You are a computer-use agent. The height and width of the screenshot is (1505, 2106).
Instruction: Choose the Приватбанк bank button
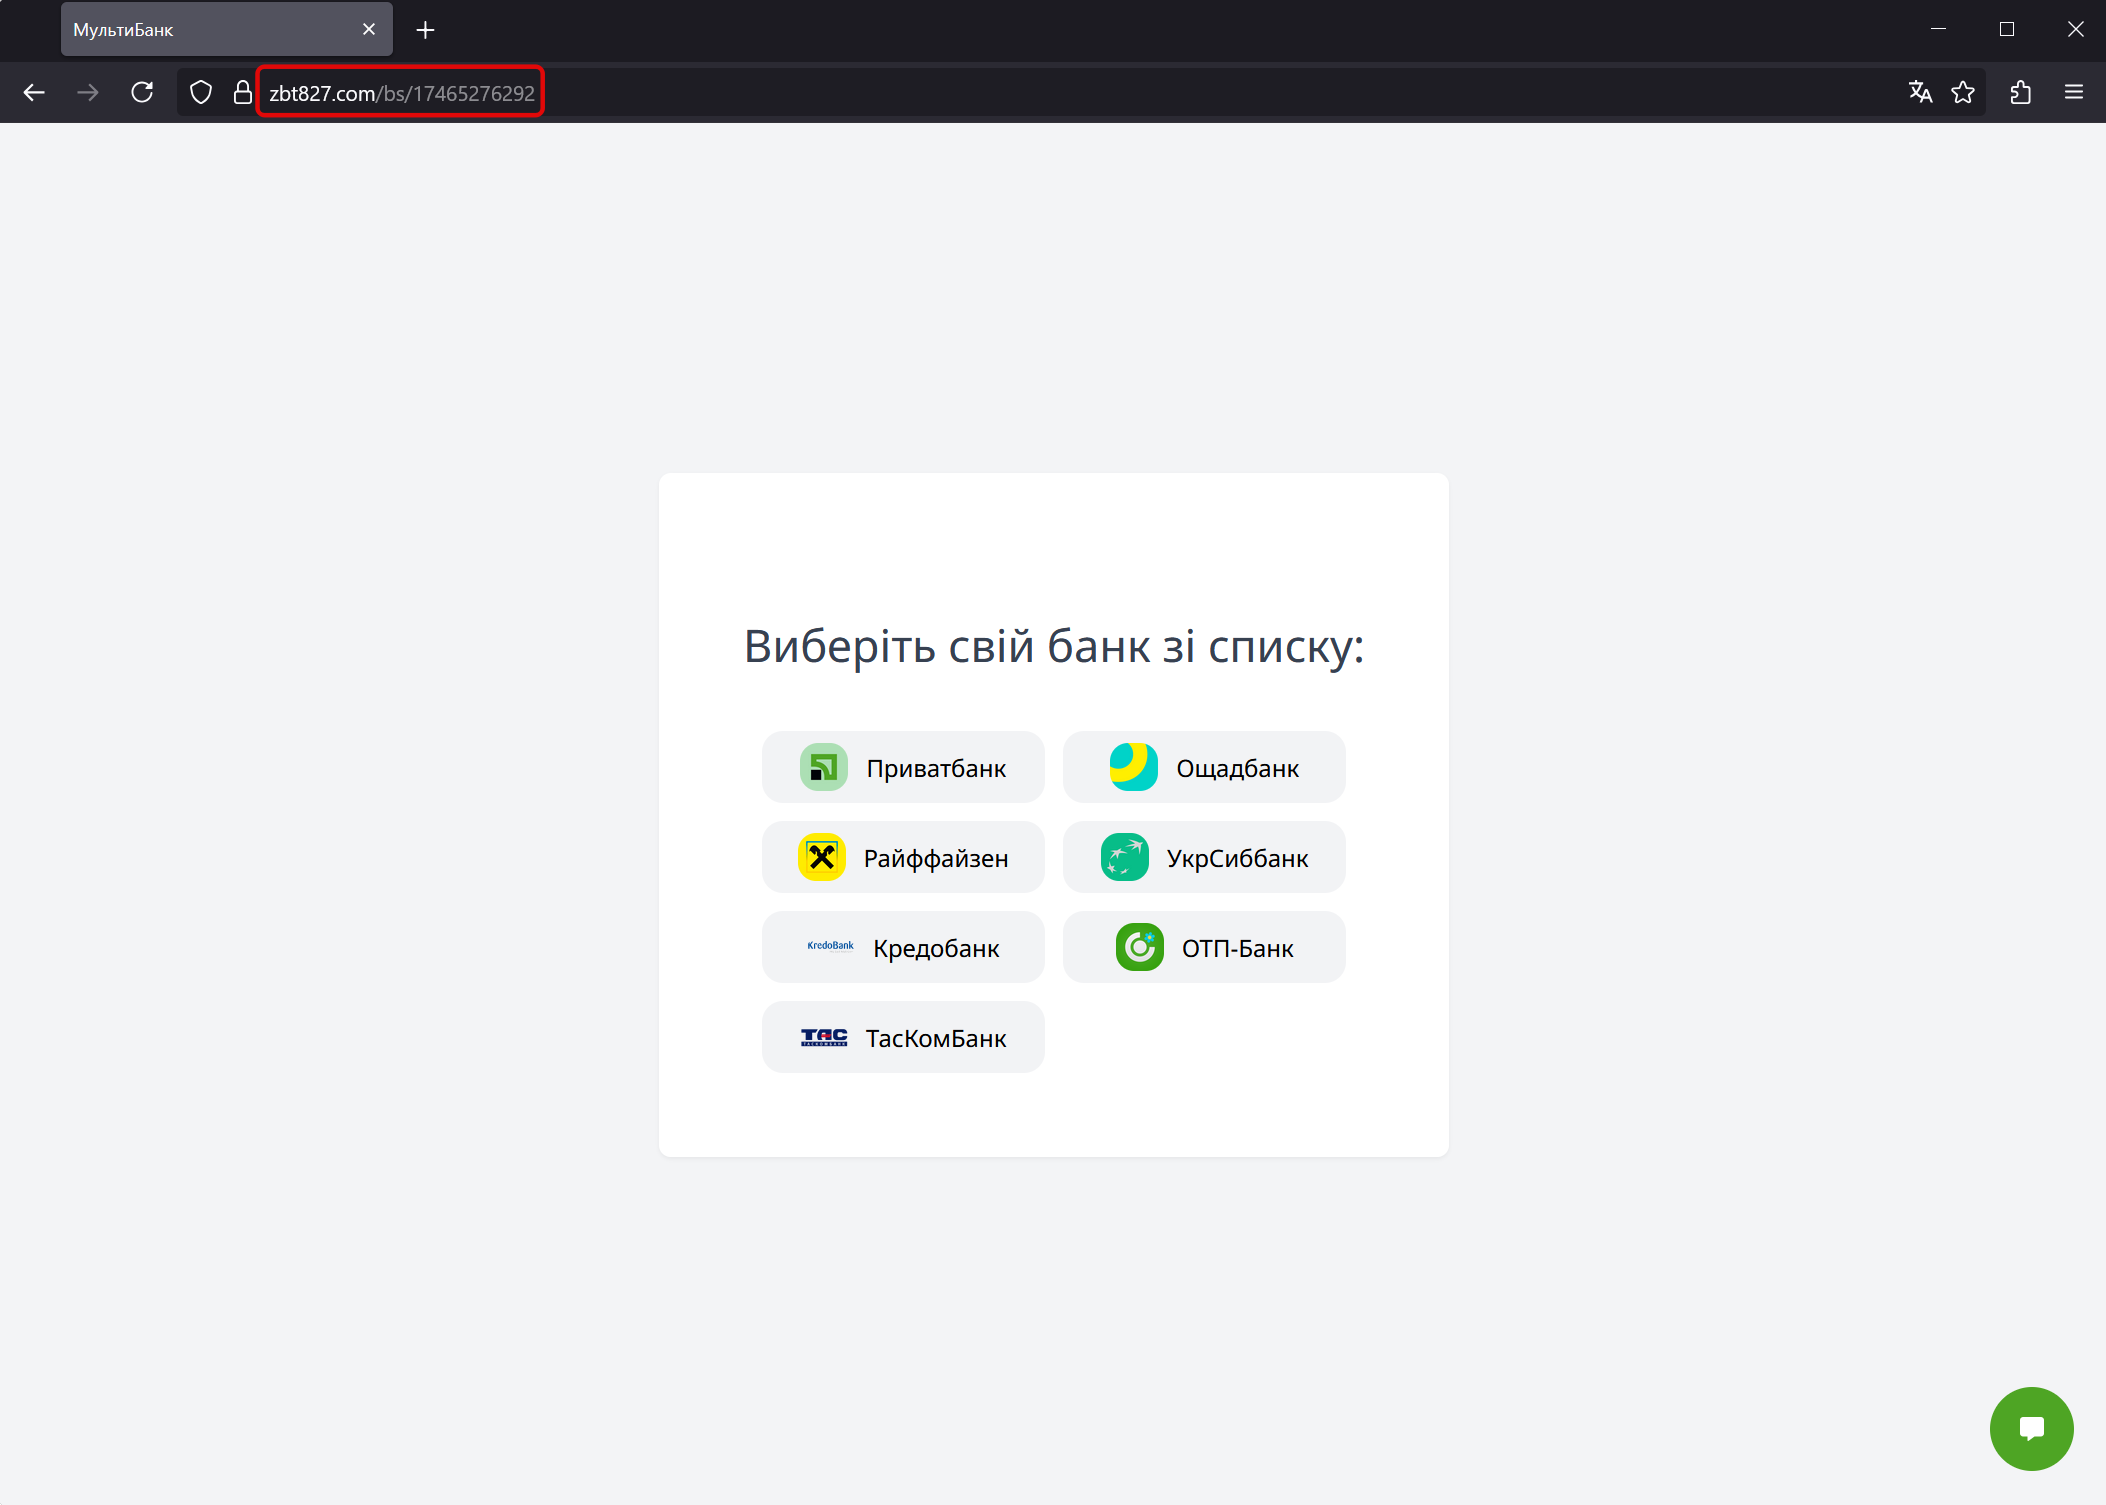click(x=903, y=768)
